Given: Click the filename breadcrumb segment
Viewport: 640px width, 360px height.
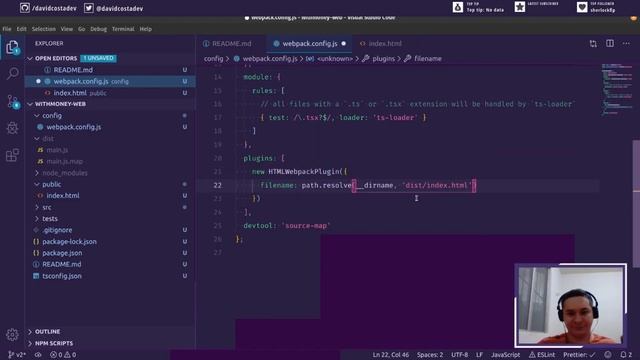Looking at the screenshot, I should (428, 59).
